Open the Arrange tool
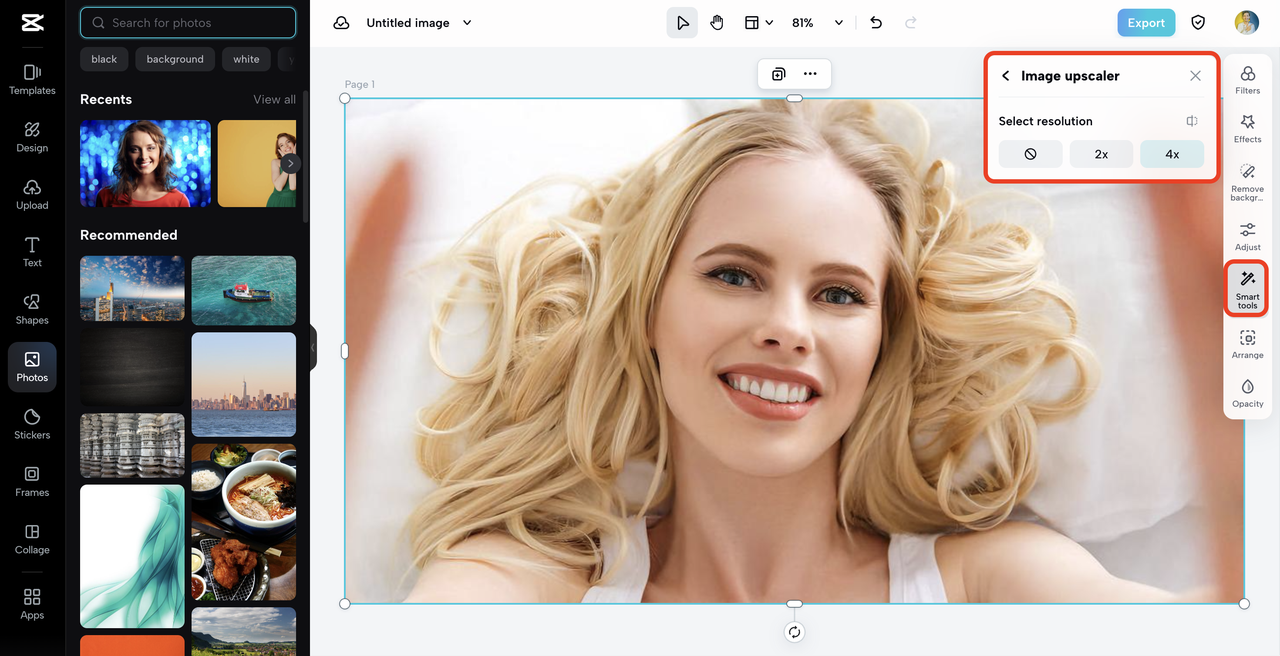 (1247, 345)
